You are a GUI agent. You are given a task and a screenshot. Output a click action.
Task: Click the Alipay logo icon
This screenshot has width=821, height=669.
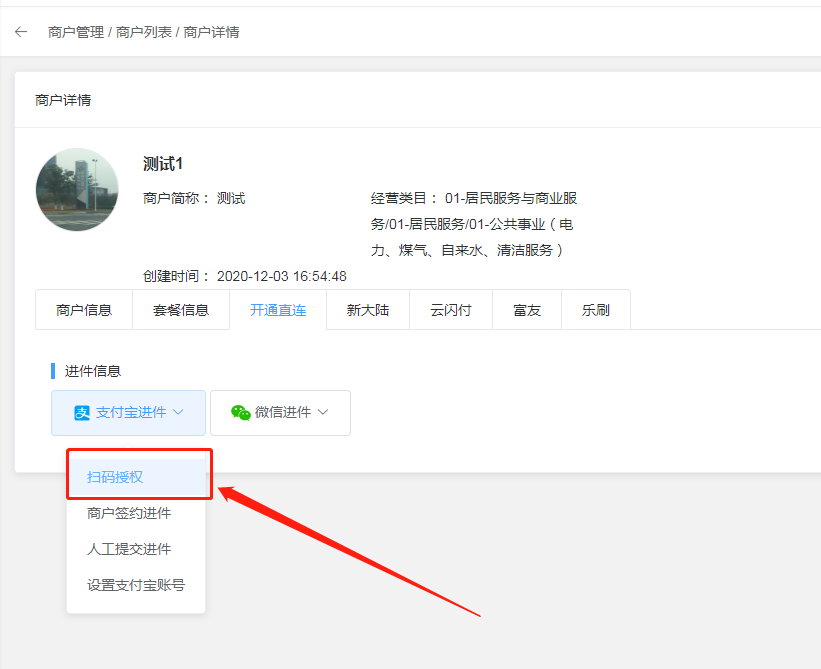click(x=82, y=413)
